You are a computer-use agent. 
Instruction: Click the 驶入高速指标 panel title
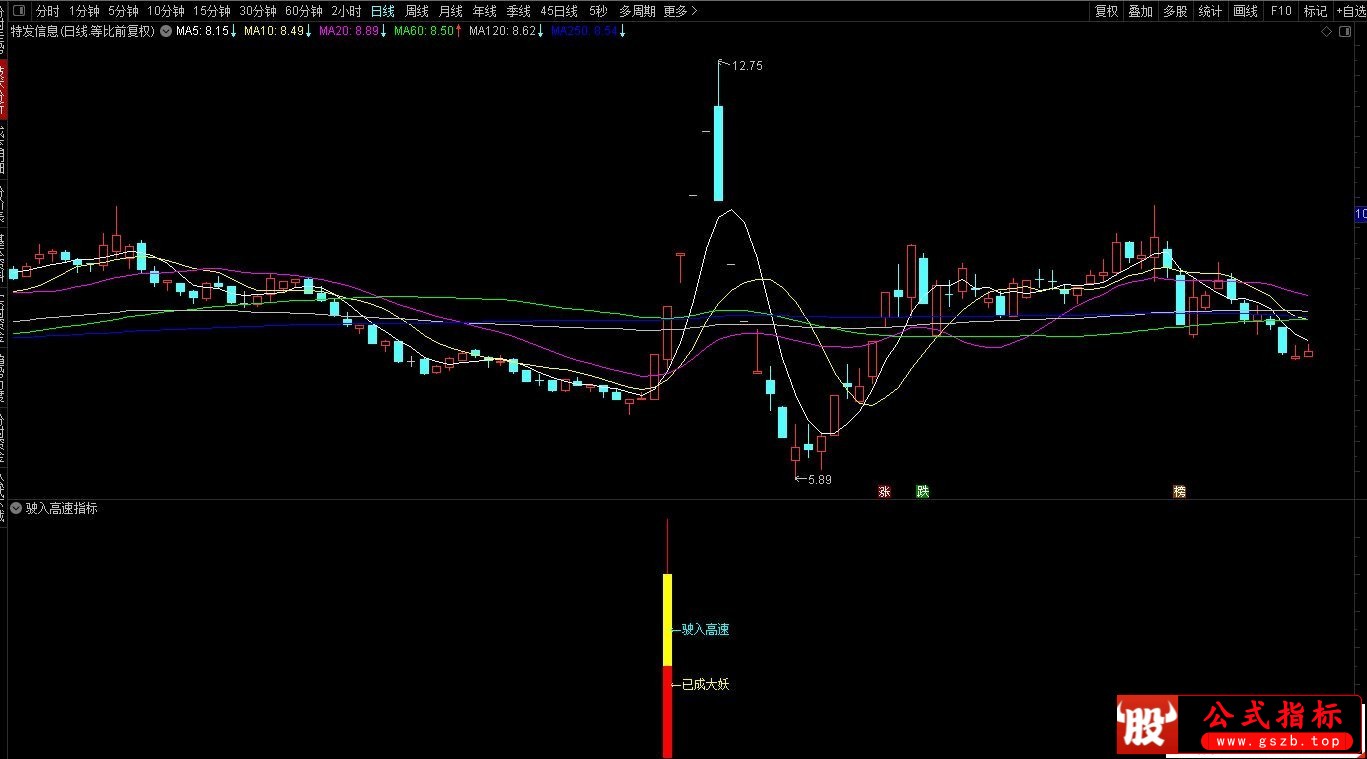tap(62, 509)
